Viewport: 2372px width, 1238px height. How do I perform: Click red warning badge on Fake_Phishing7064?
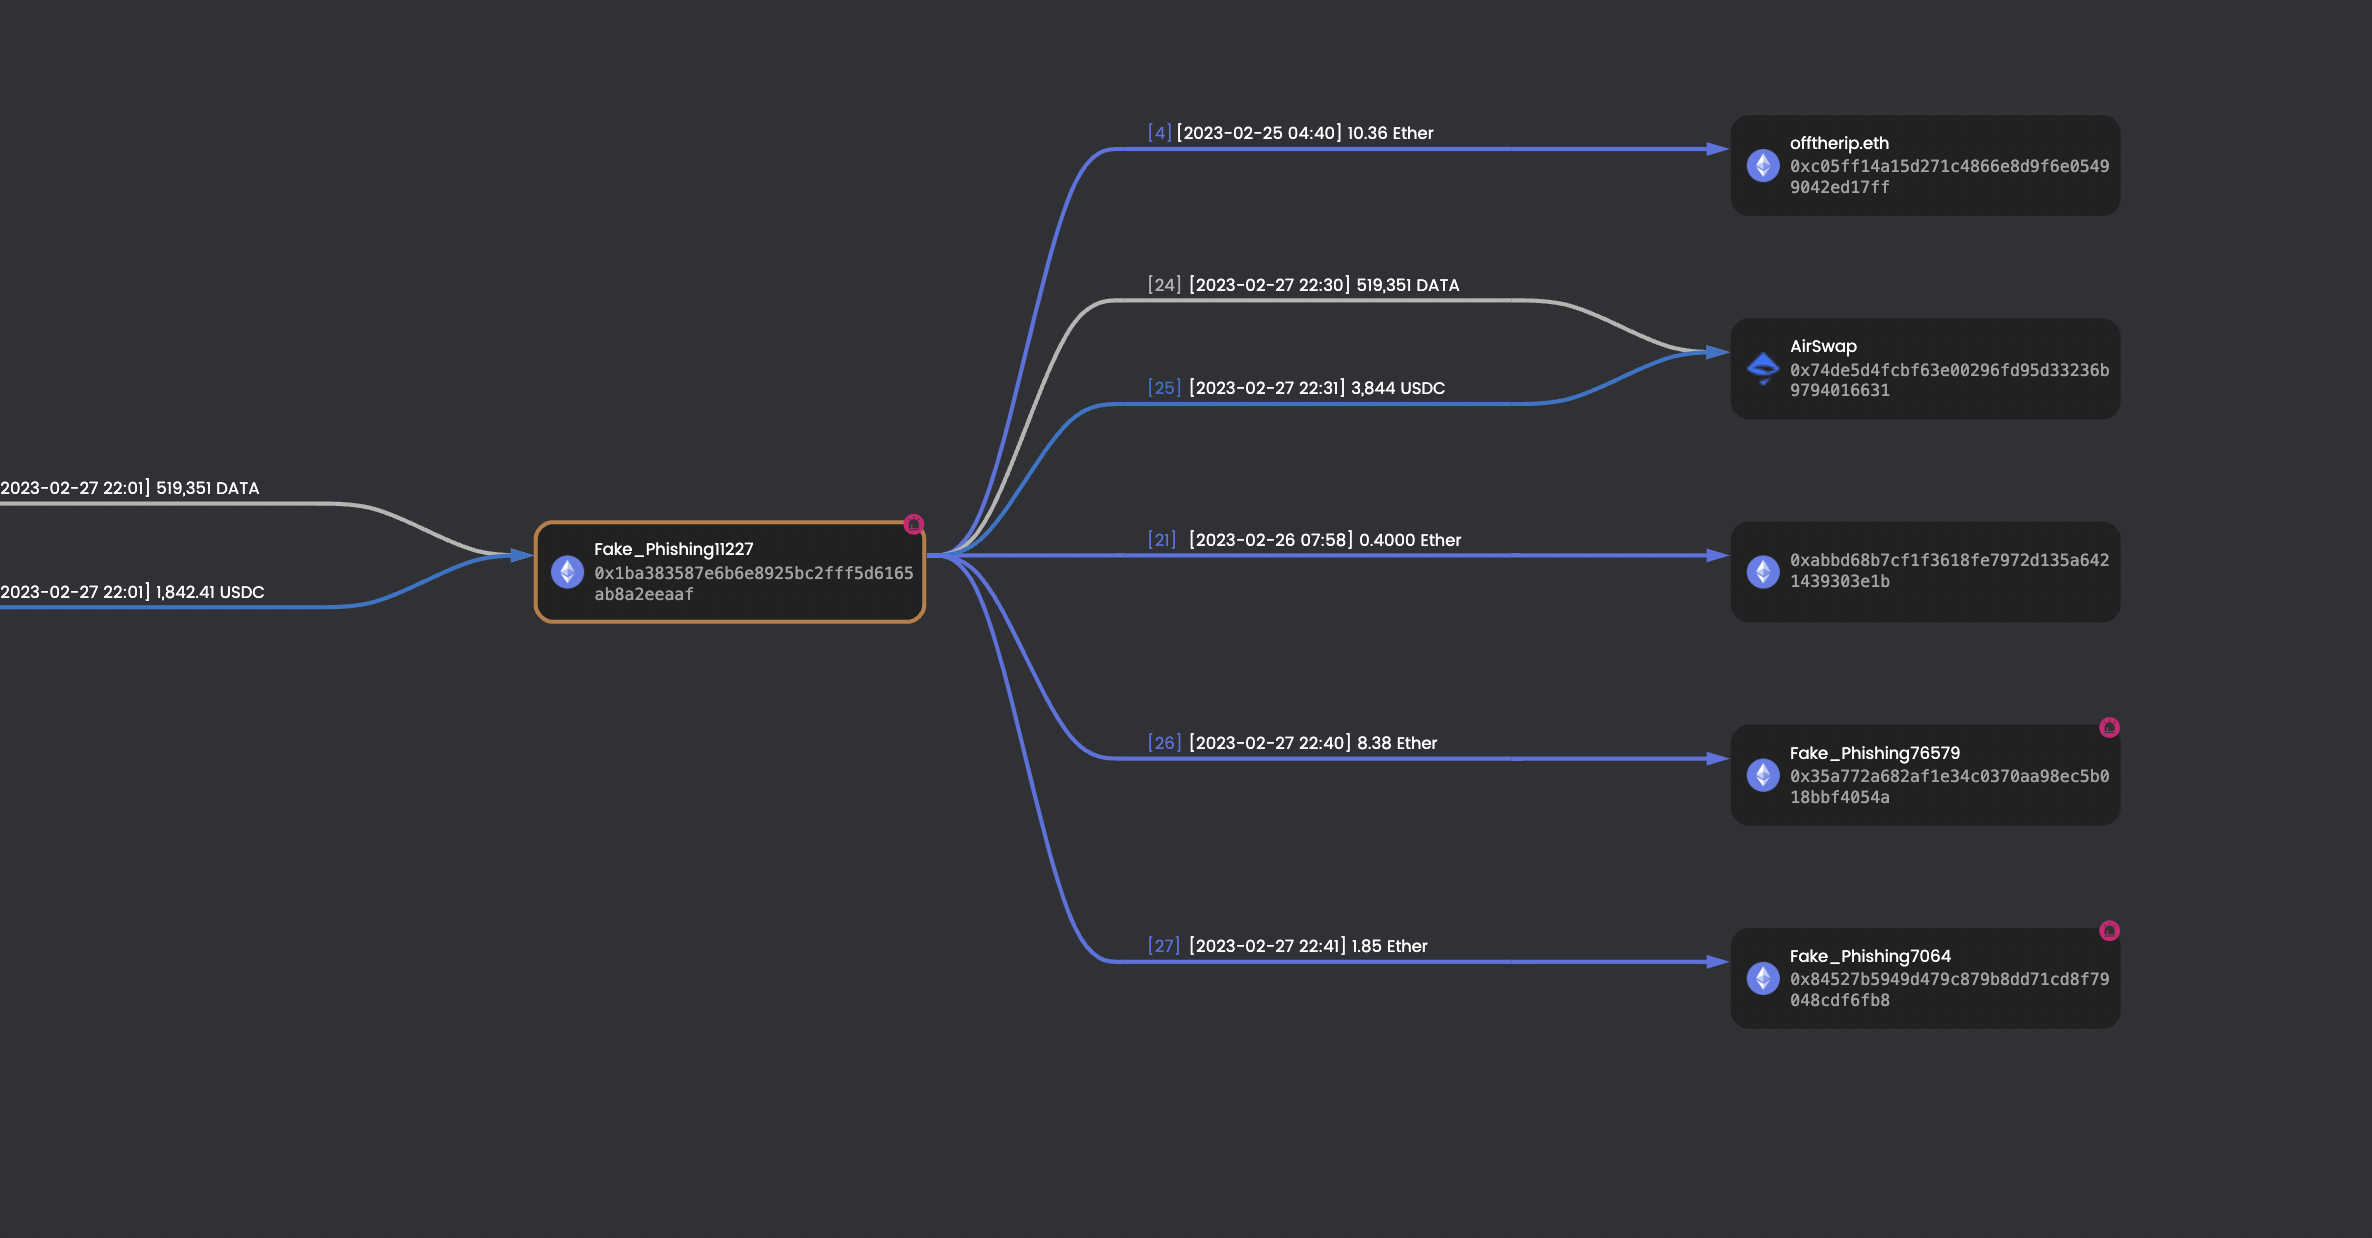pyautogui.click(x=2109, y=930)
